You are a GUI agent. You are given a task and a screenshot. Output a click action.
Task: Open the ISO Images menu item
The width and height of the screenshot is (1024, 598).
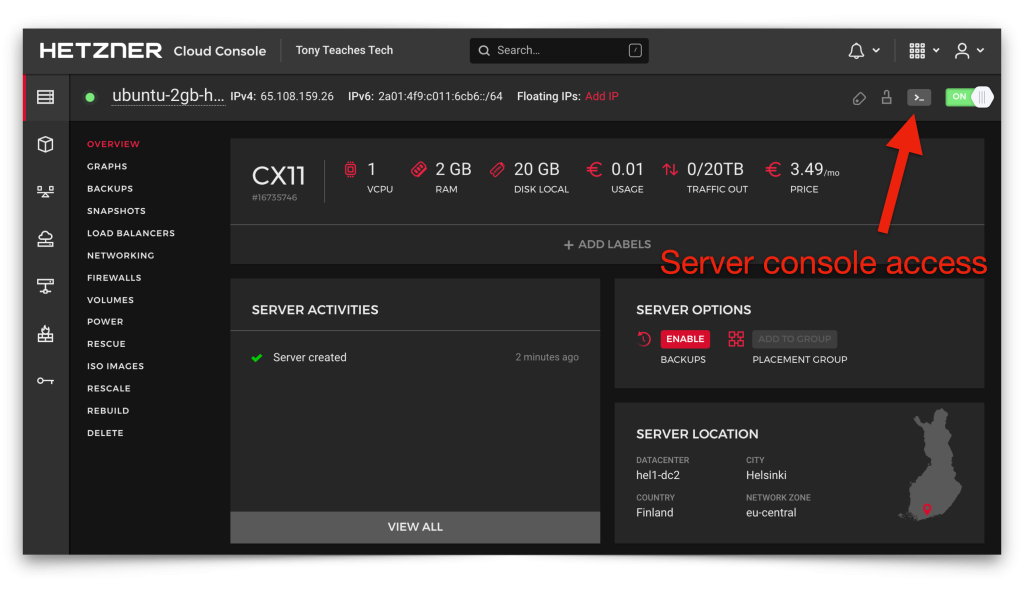(116, 366)
